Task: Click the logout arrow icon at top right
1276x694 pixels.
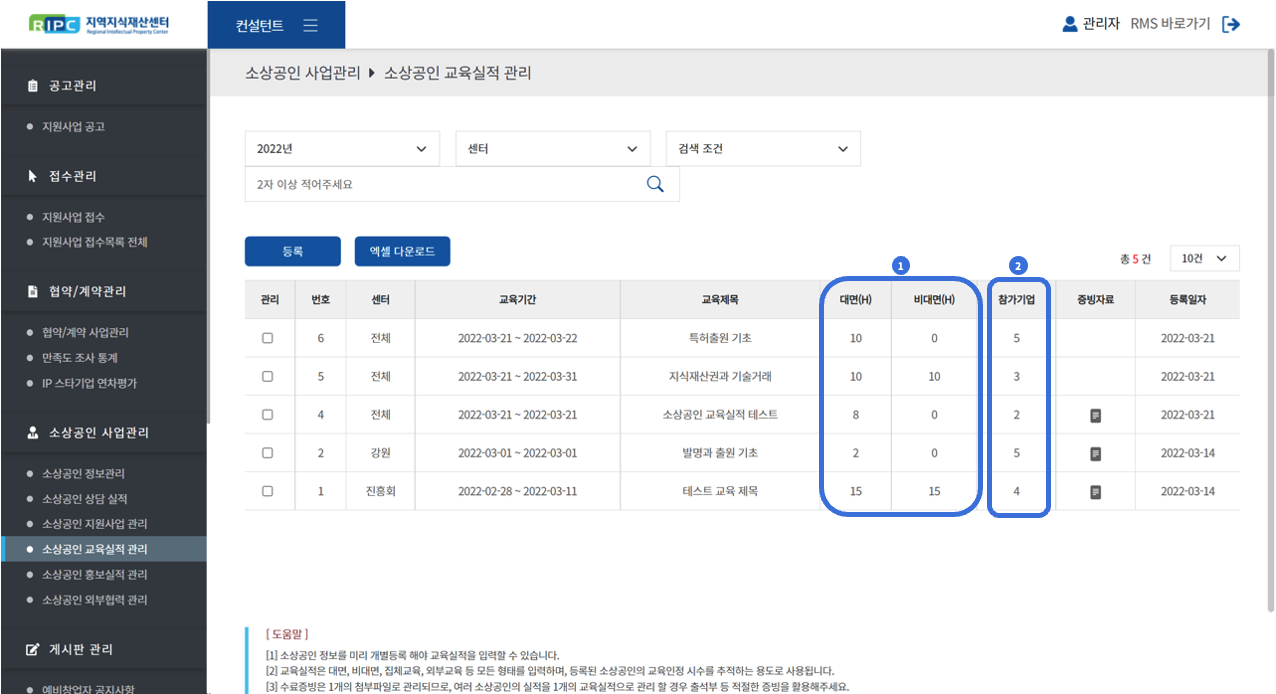Action: [x=1231, y=24]
